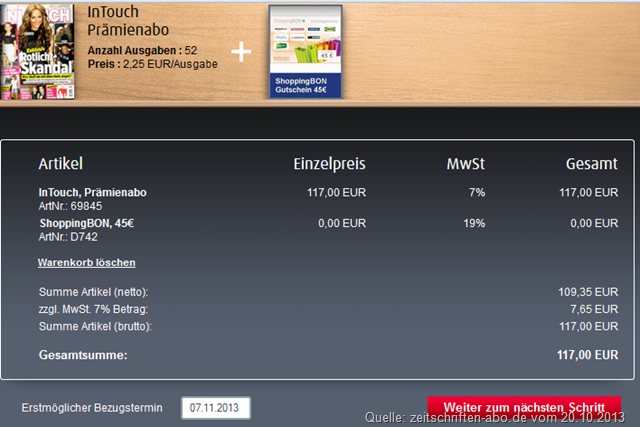Select the 'InTouch, Prämienabo' article row name
This screenshot has width=640, height=427.
tap(93, 192)
